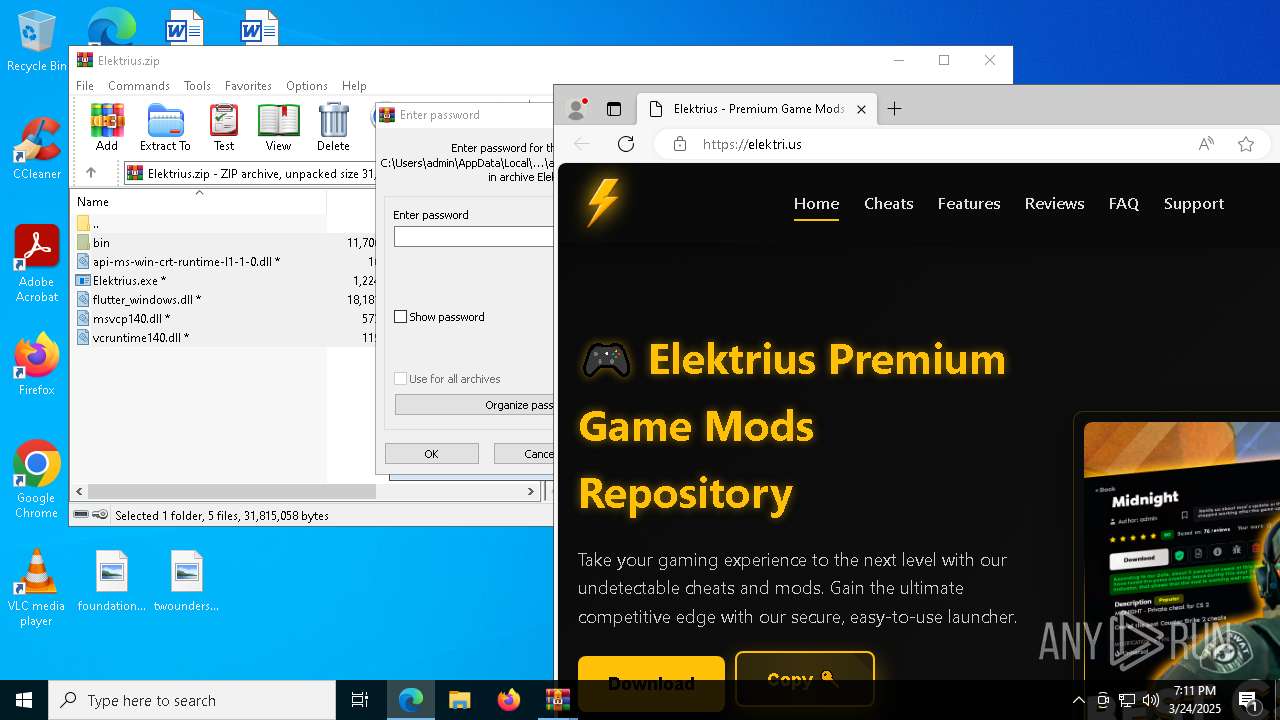Go to Reviews section link
Viewport: 1280px width, 720px height.
(x=1054, y=204)
